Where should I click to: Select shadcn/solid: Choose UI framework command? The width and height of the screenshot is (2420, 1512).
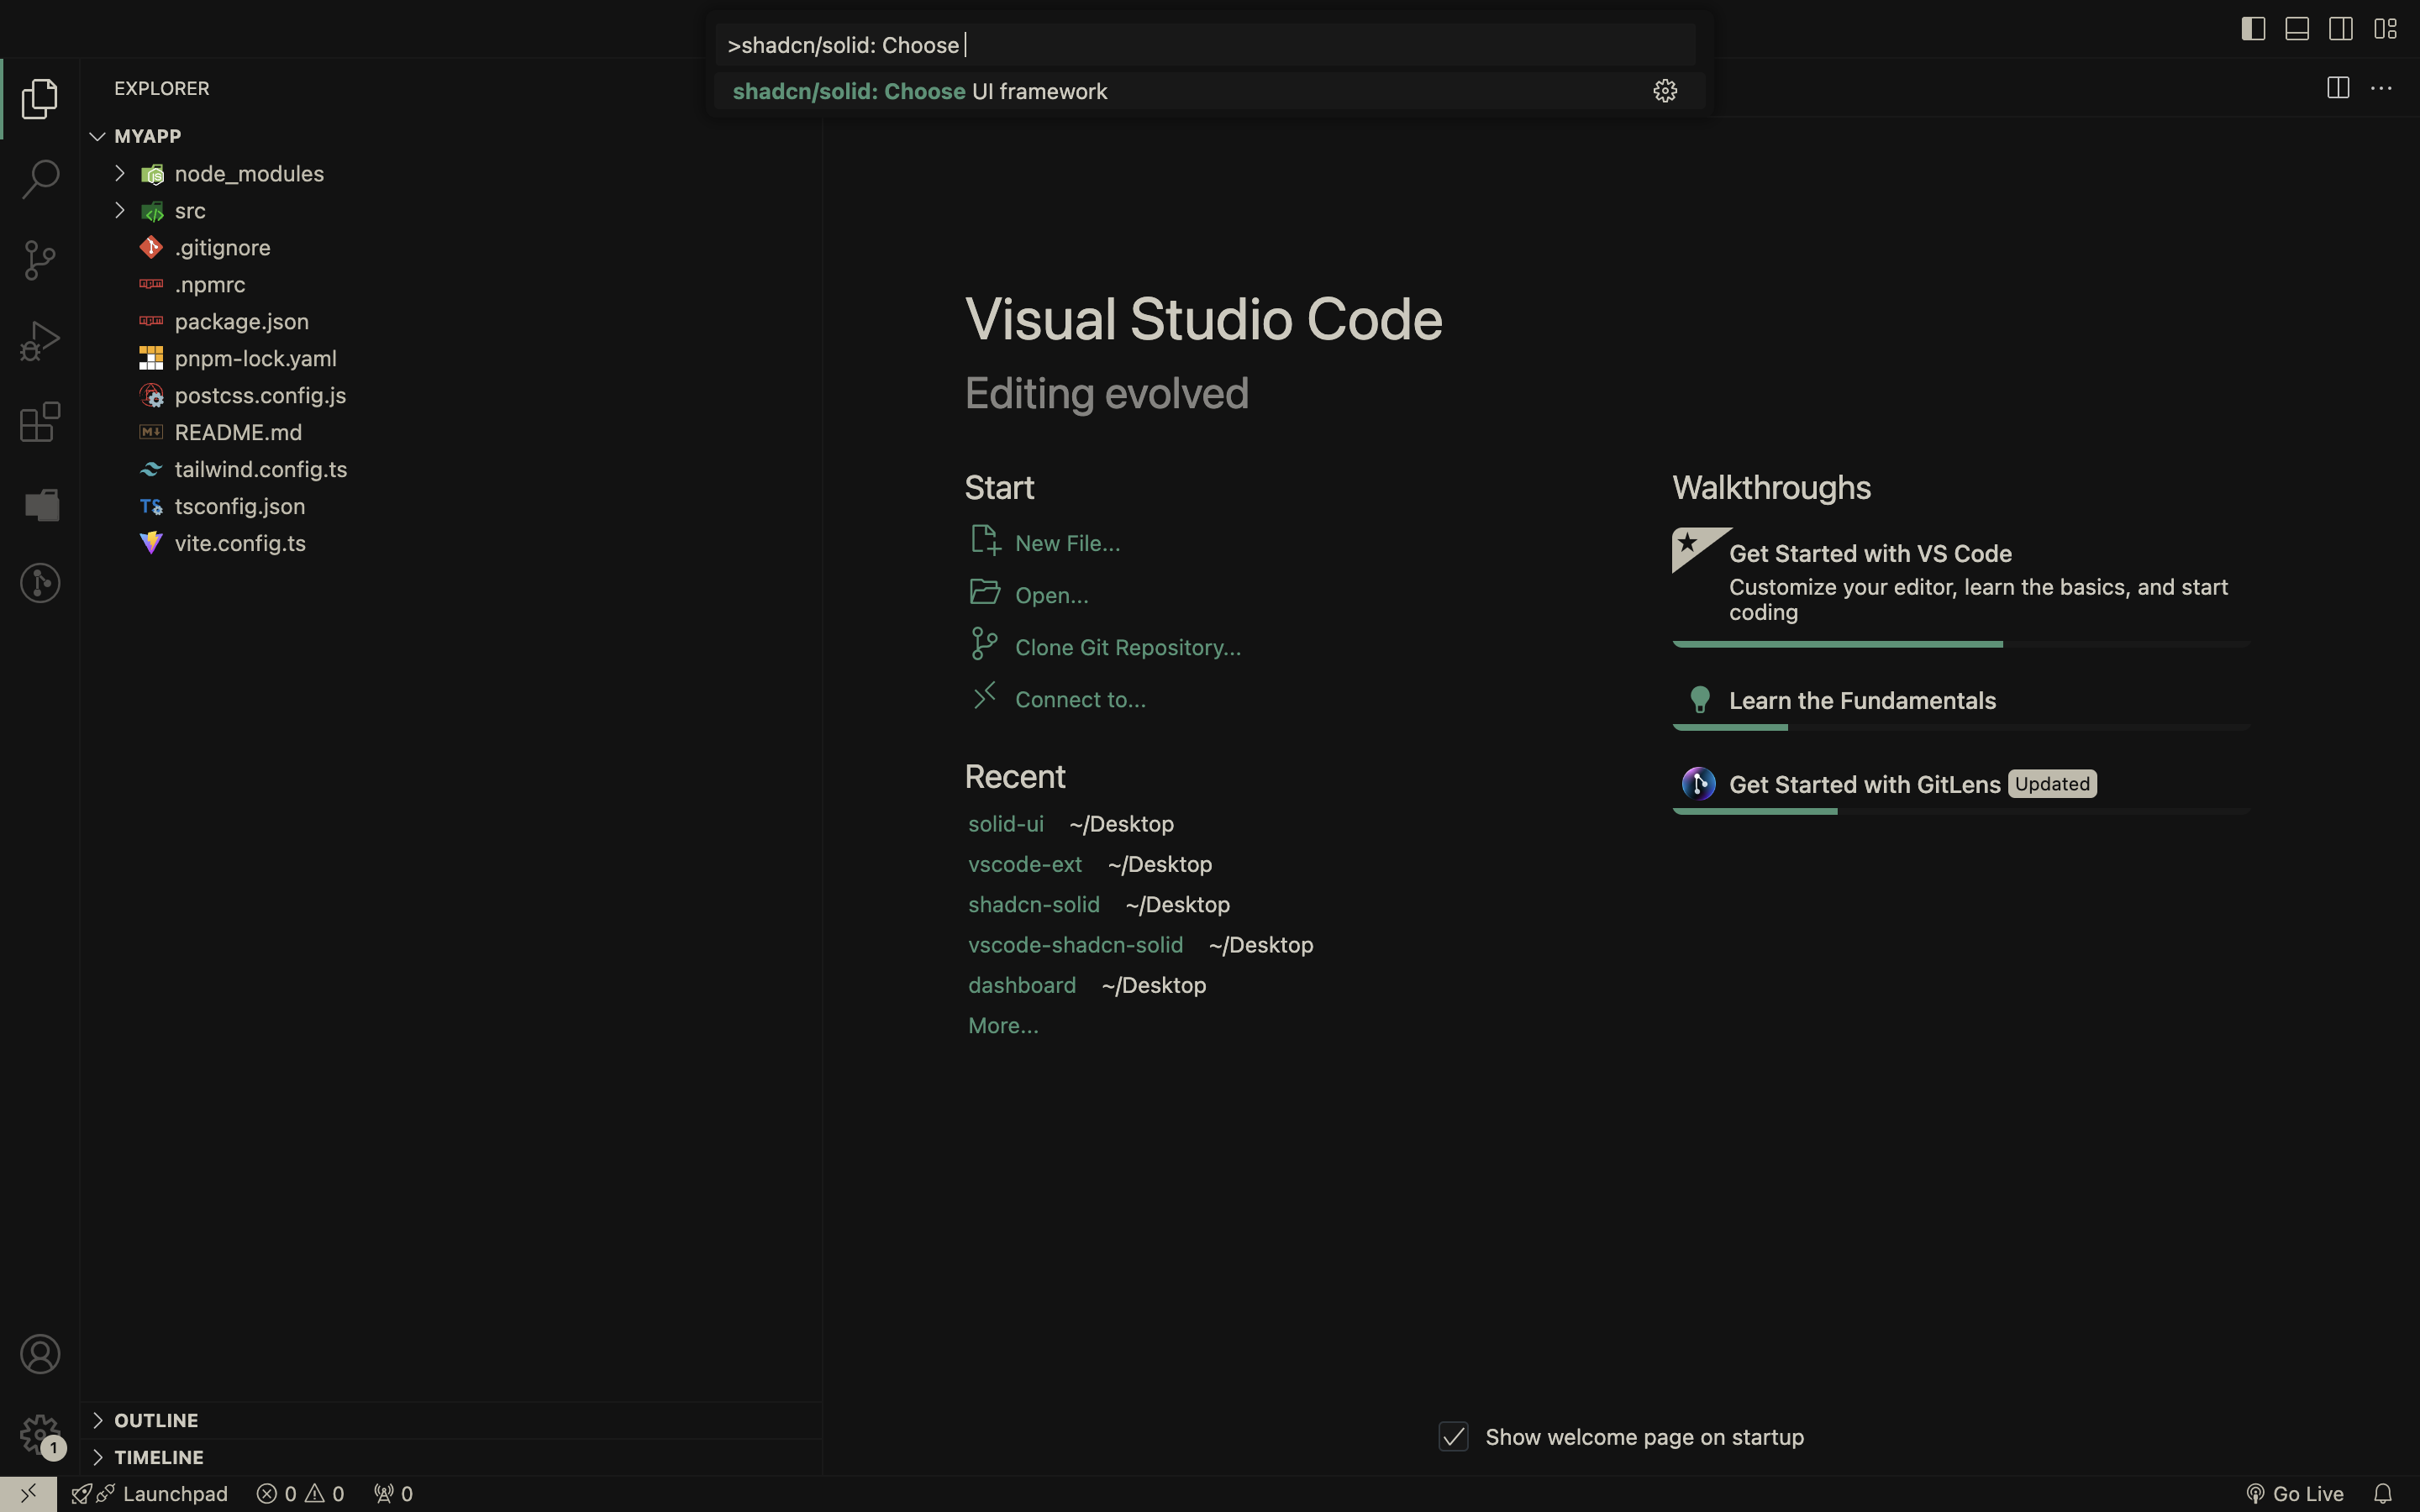[x=920, y=91]
